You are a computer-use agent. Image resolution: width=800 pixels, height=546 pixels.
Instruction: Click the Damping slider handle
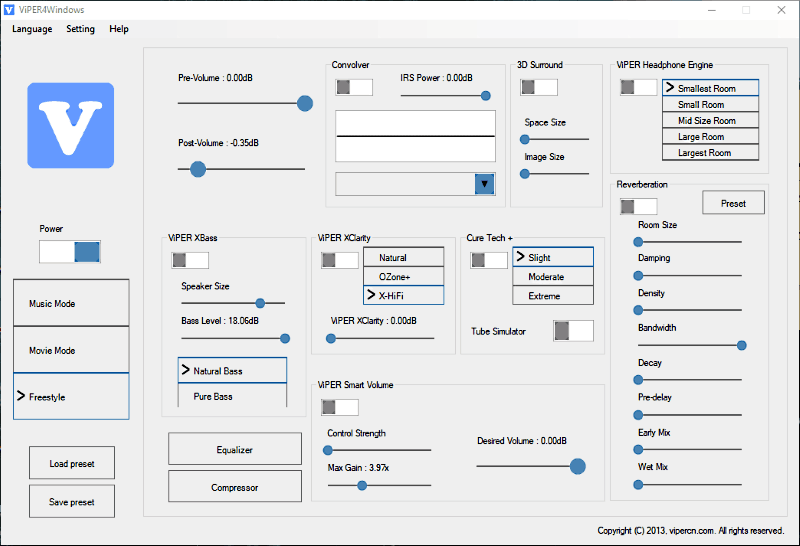coord(638,276)
